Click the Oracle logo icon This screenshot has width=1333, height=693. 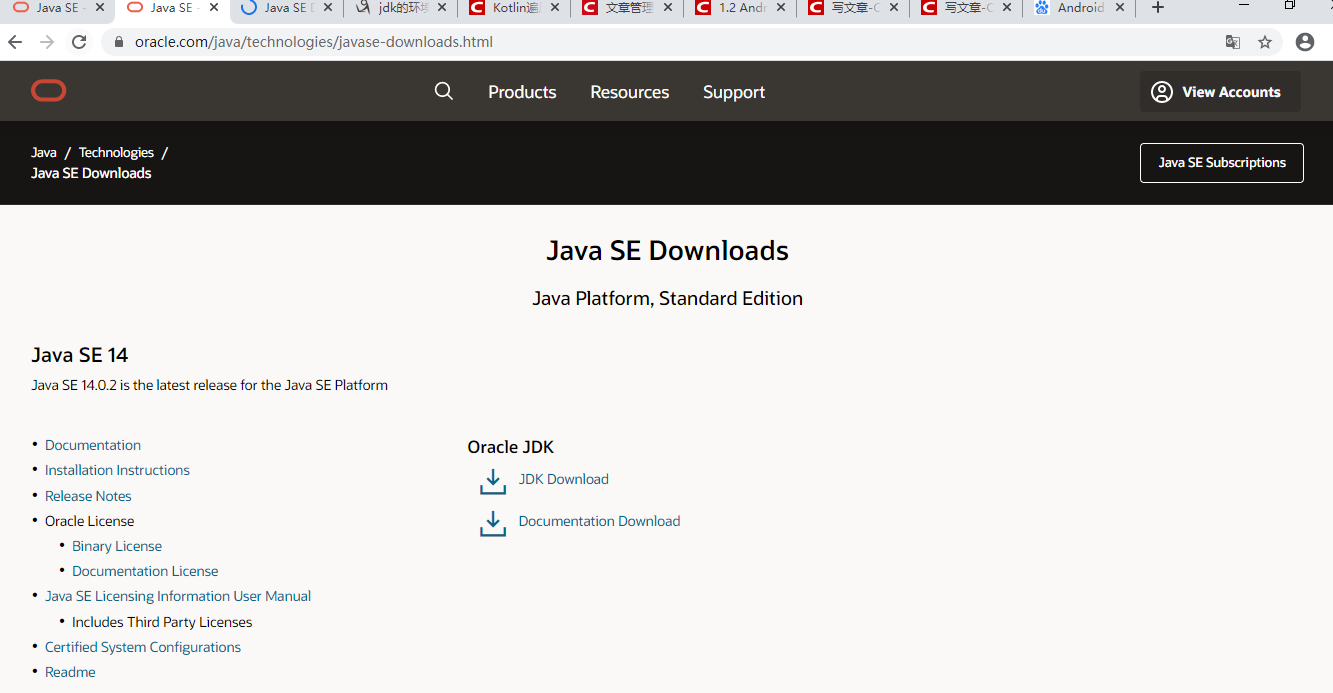click(x=48, y=91)
